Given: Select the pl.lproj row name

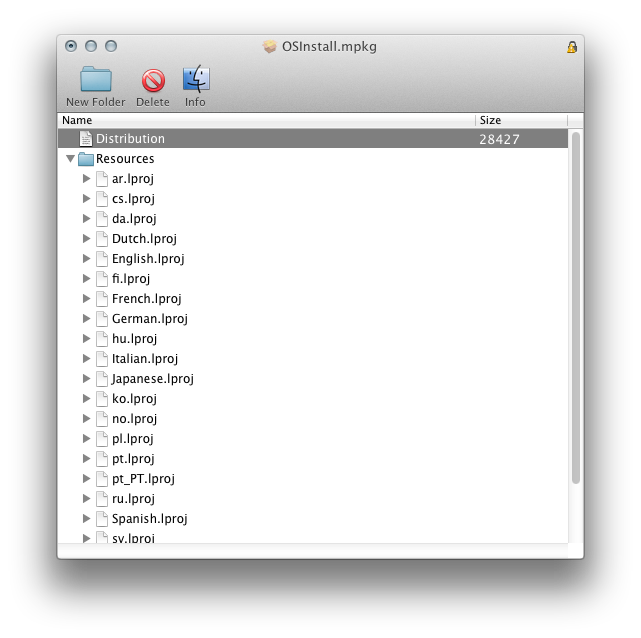Looking at the screenshot, I should pos(133,439).
